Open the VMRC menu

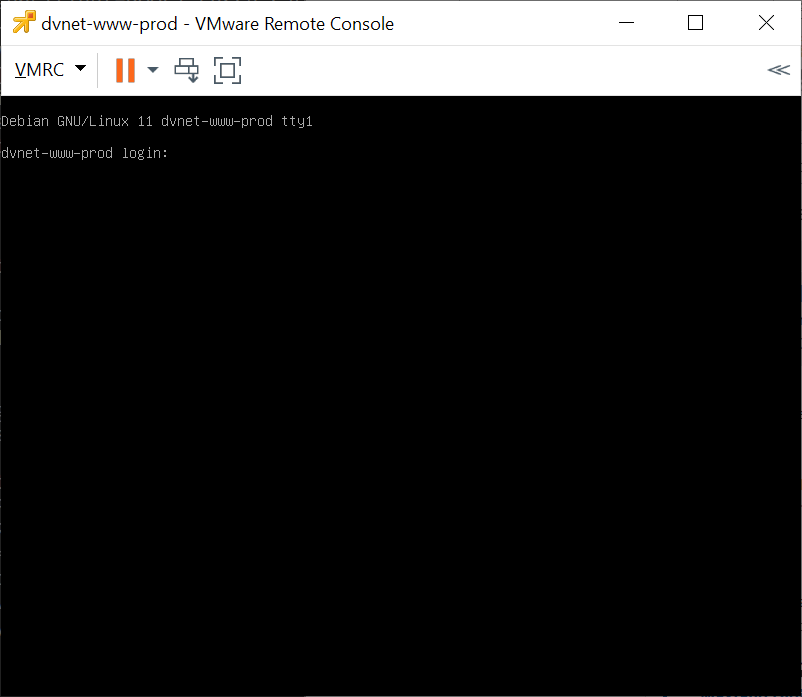click(x=40, y=70)
